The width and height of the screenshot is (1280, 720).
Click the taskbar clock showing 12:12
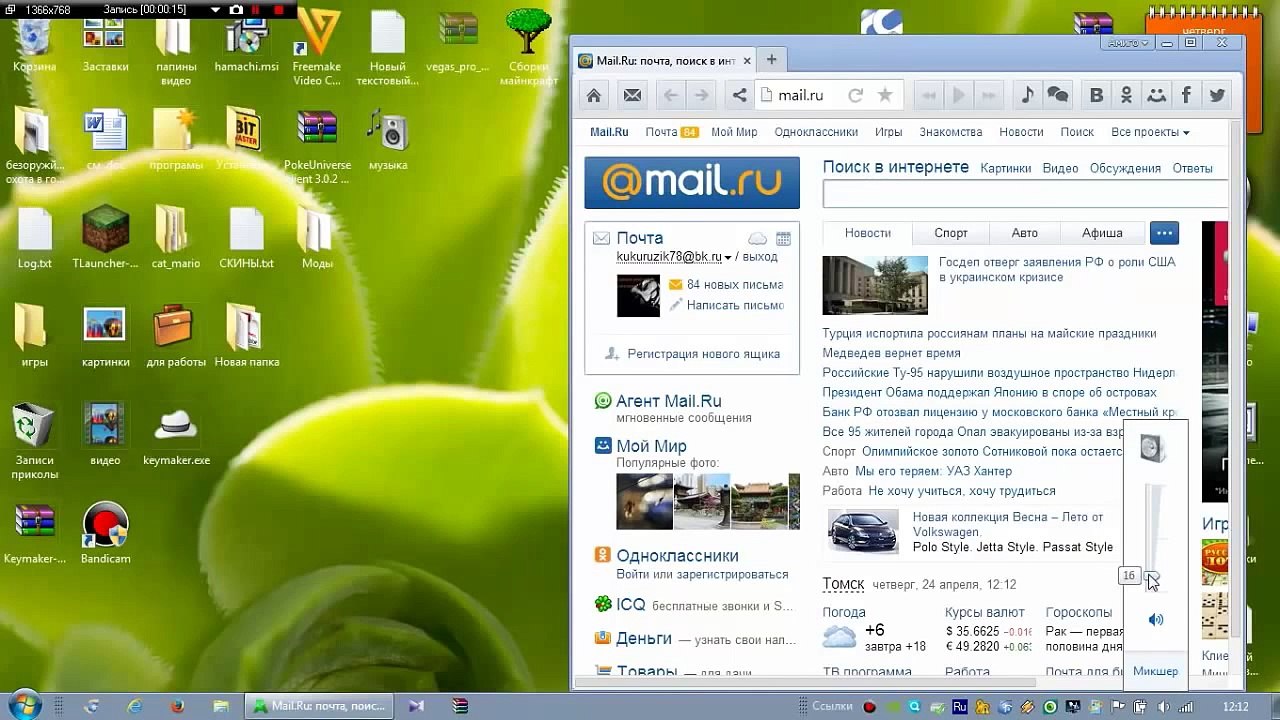[x=1236, y=706]
